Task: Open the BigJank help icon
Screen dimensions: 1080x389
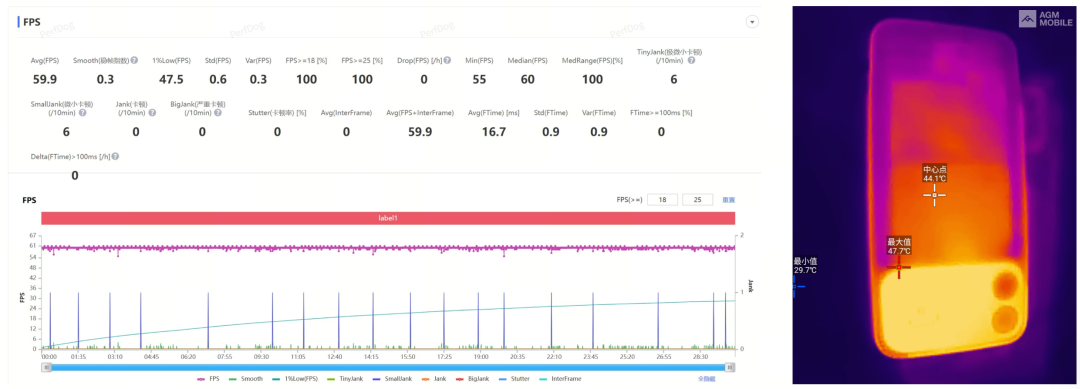Action: tap(218, 112)
